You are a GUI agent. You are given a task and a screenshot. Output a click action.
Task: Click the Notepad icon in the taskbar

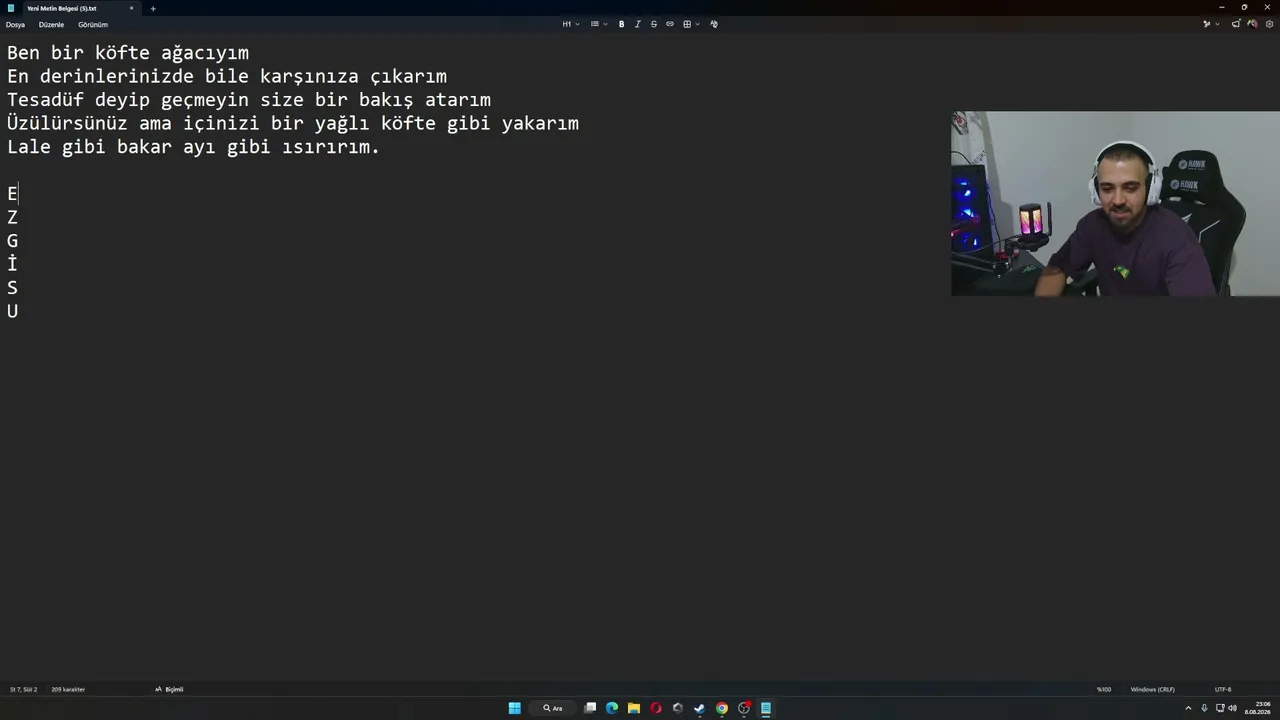point(766,708)
